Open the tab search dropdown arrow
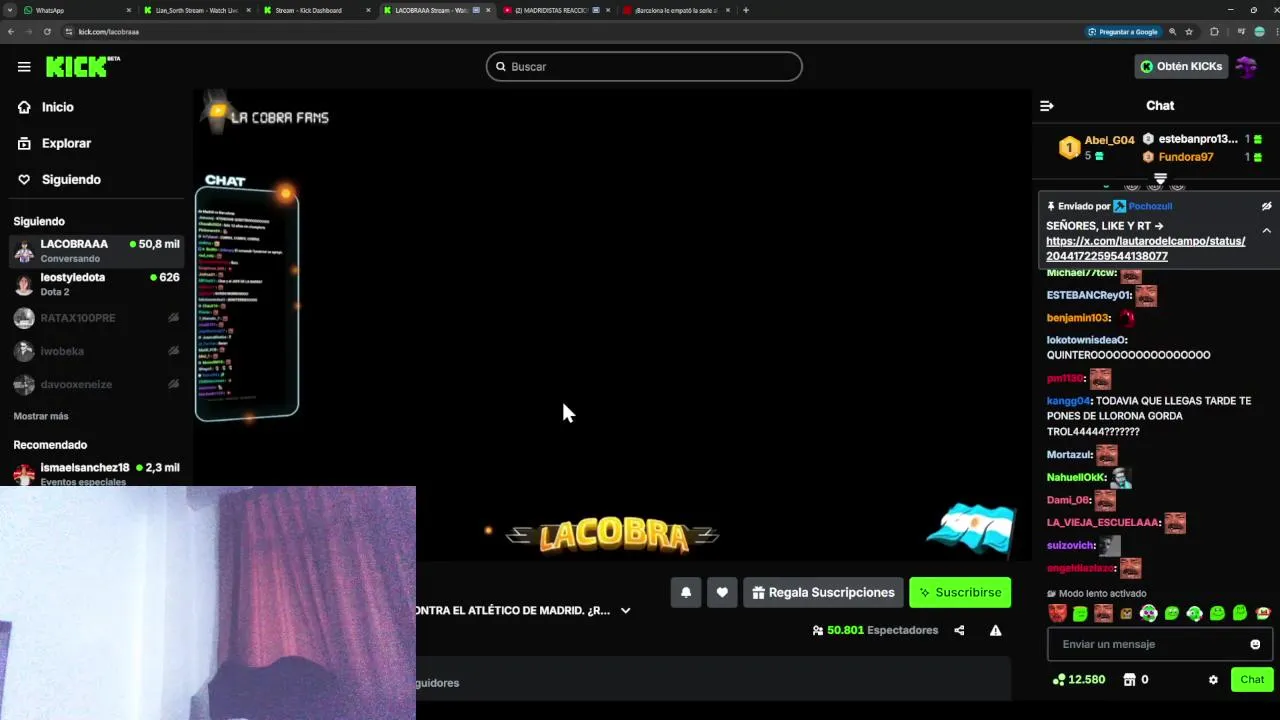 point(11,10)
